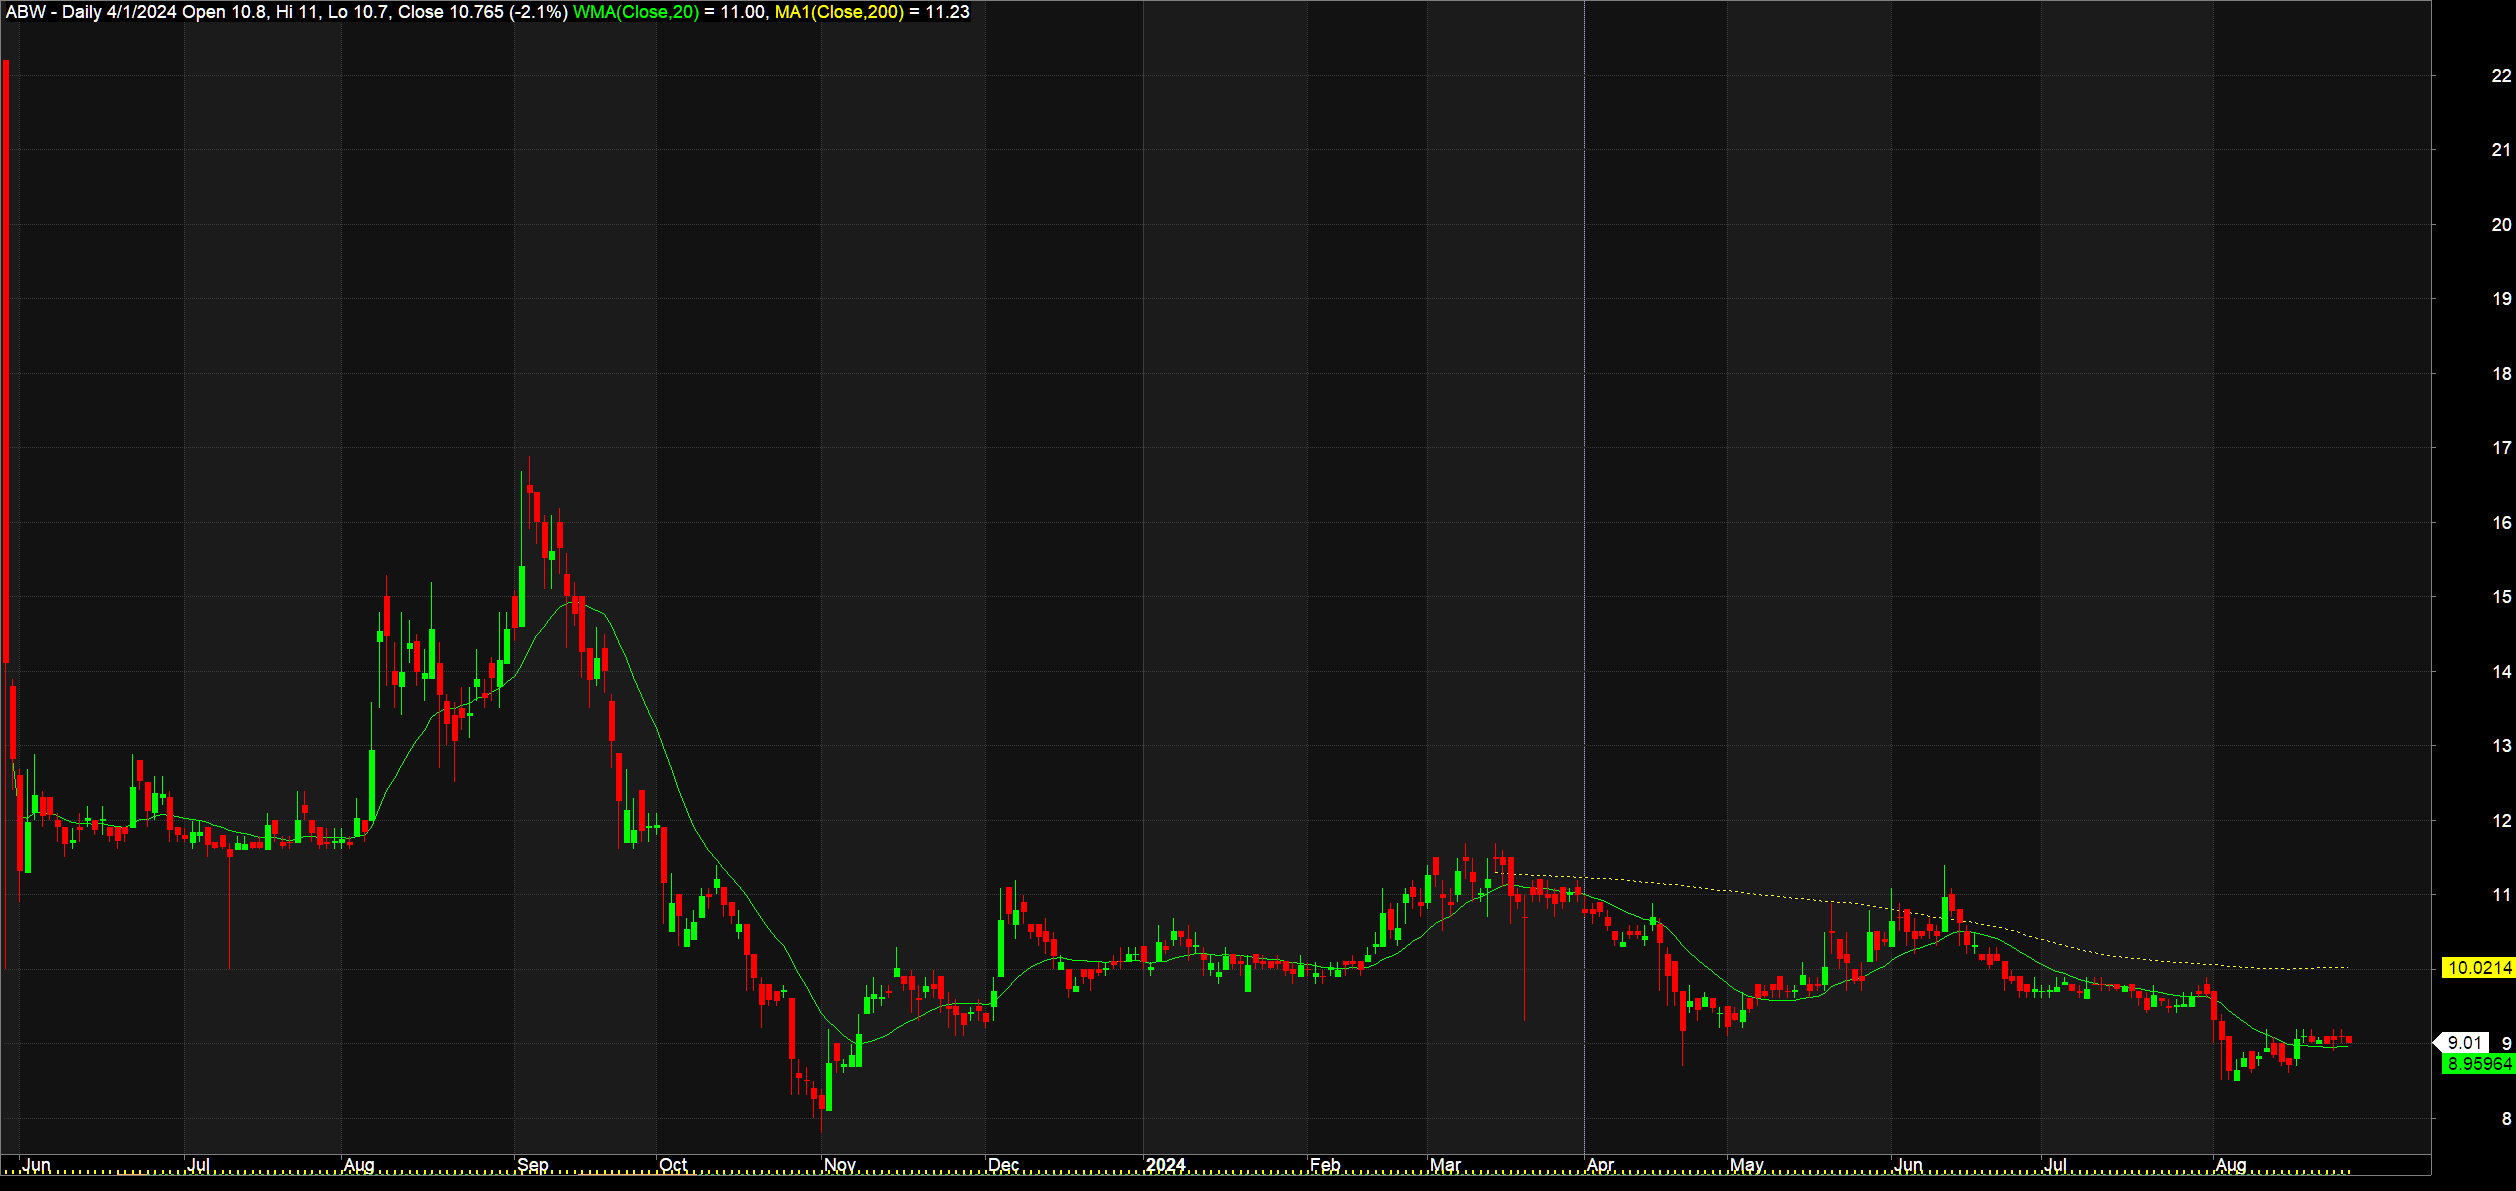
Task: Click the tall red candle at chart start
Action: (6, 360)
